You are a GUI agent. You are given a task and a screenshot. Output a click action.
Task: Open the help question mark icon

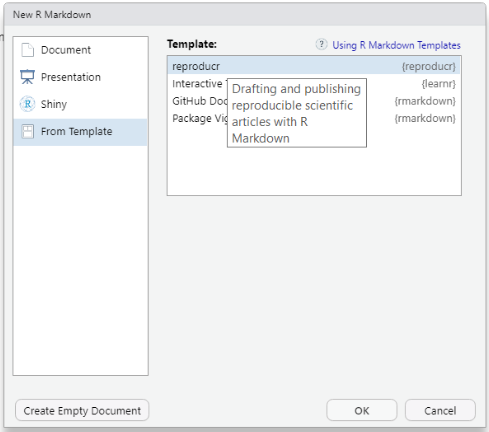click(321, 44)
